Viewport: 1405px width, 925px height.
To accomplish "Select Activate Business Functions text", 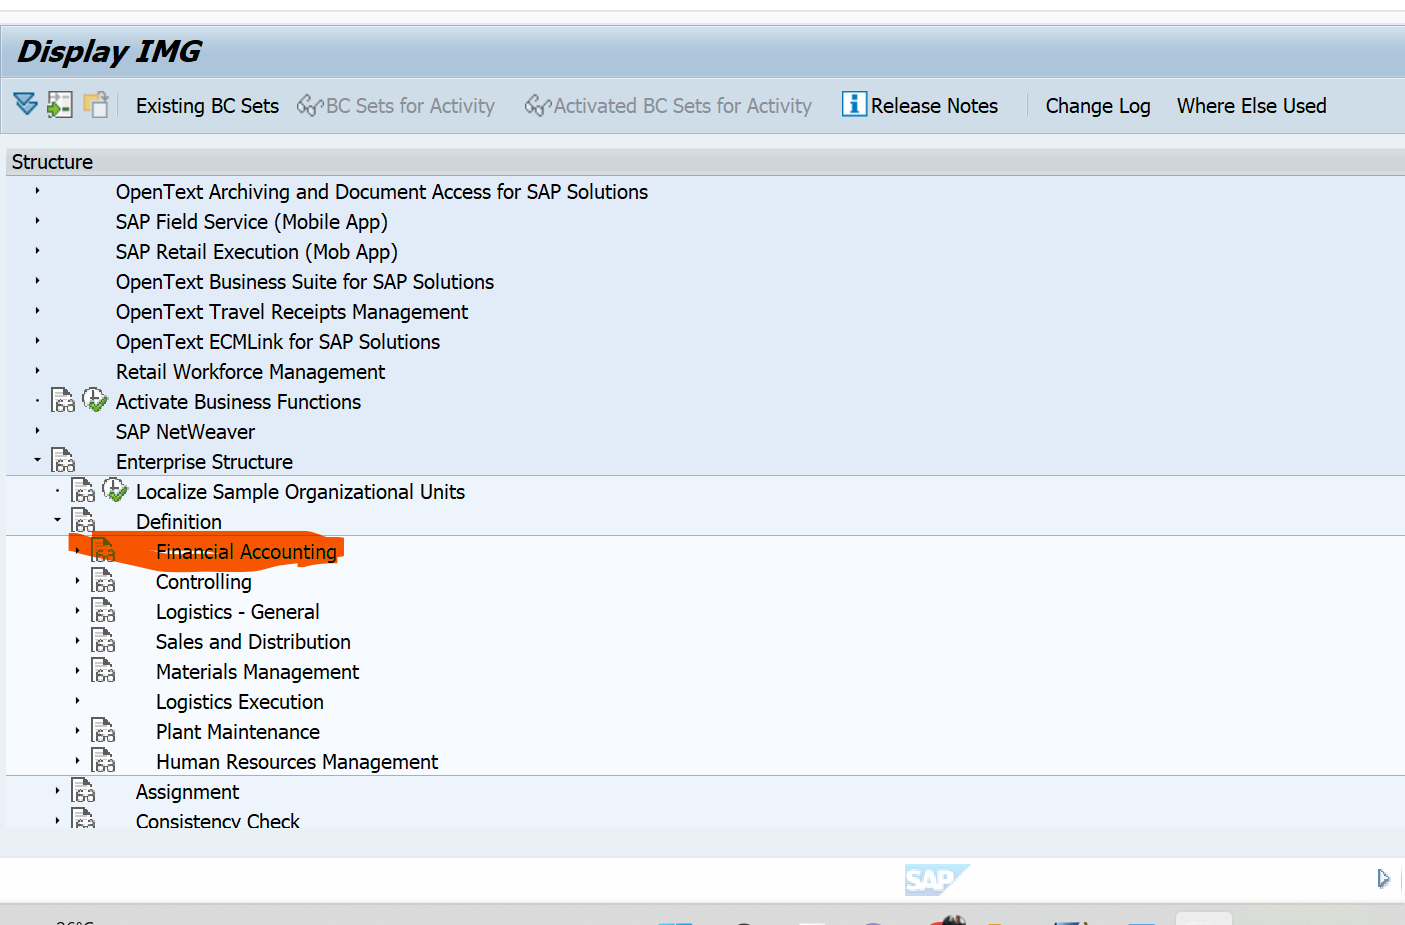I will pyautogui.click(x=238, y=402).
